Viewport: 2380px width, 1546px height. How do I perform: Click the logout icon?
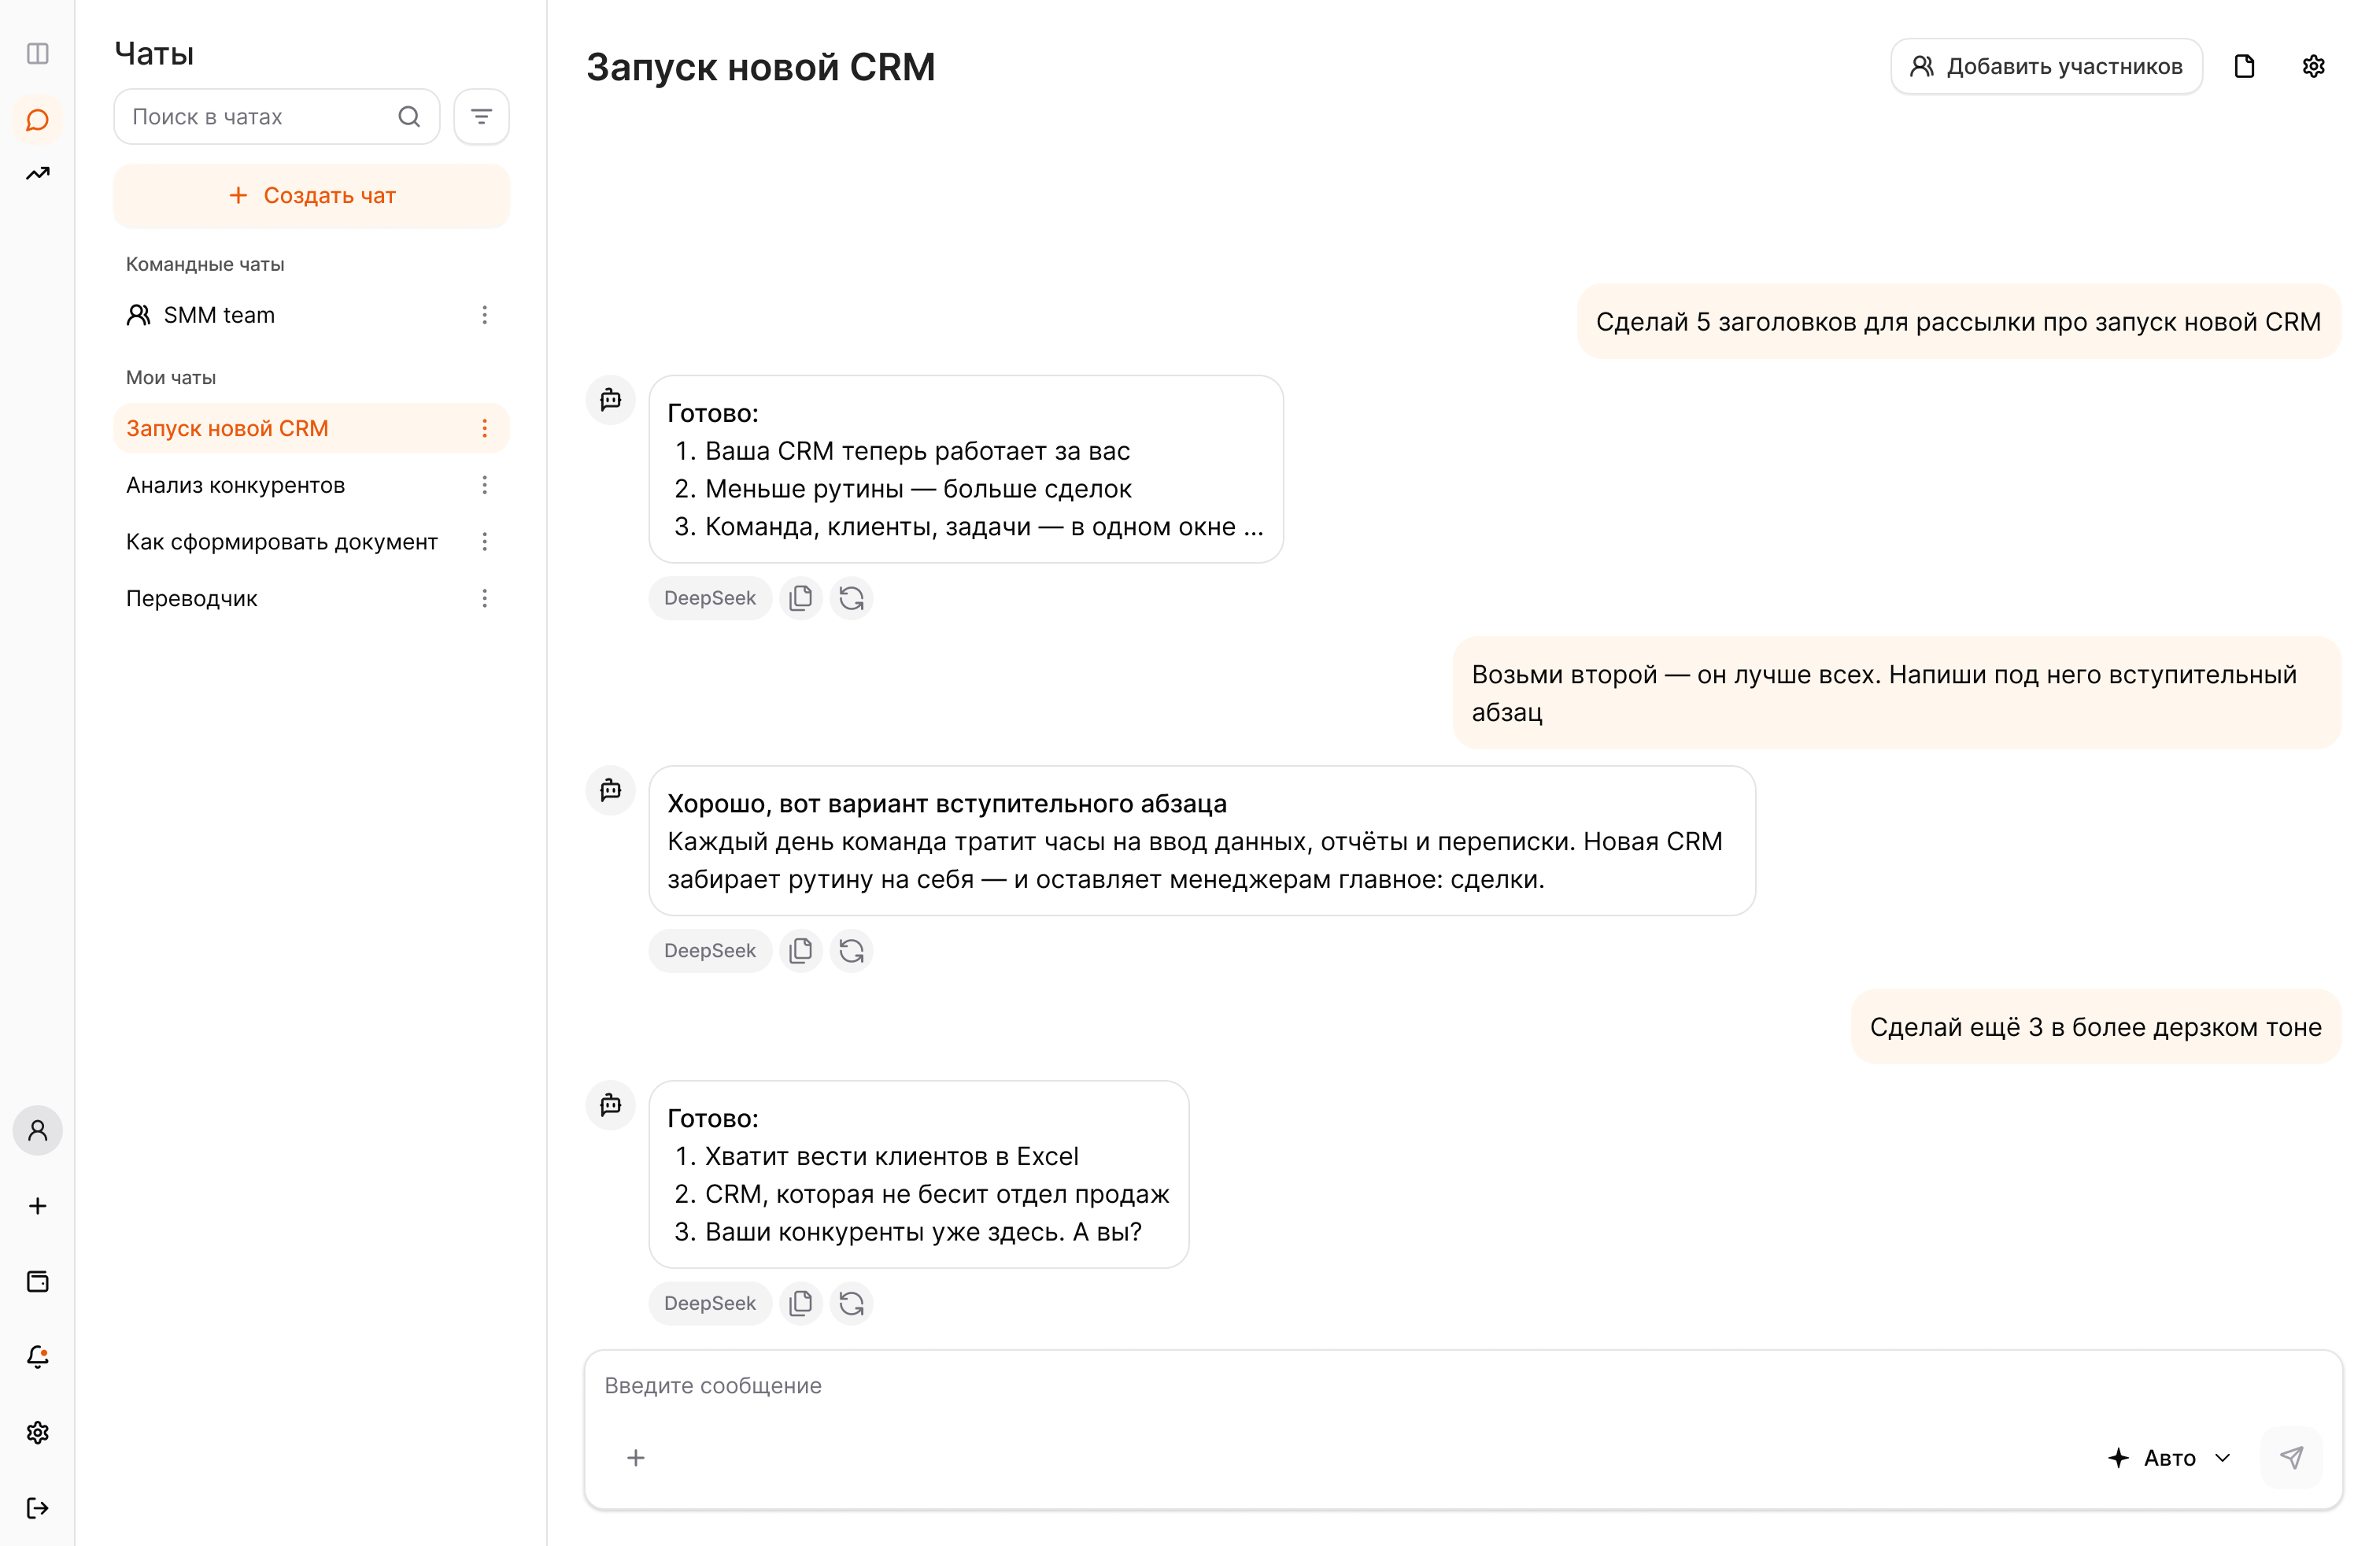(38, 1508)
